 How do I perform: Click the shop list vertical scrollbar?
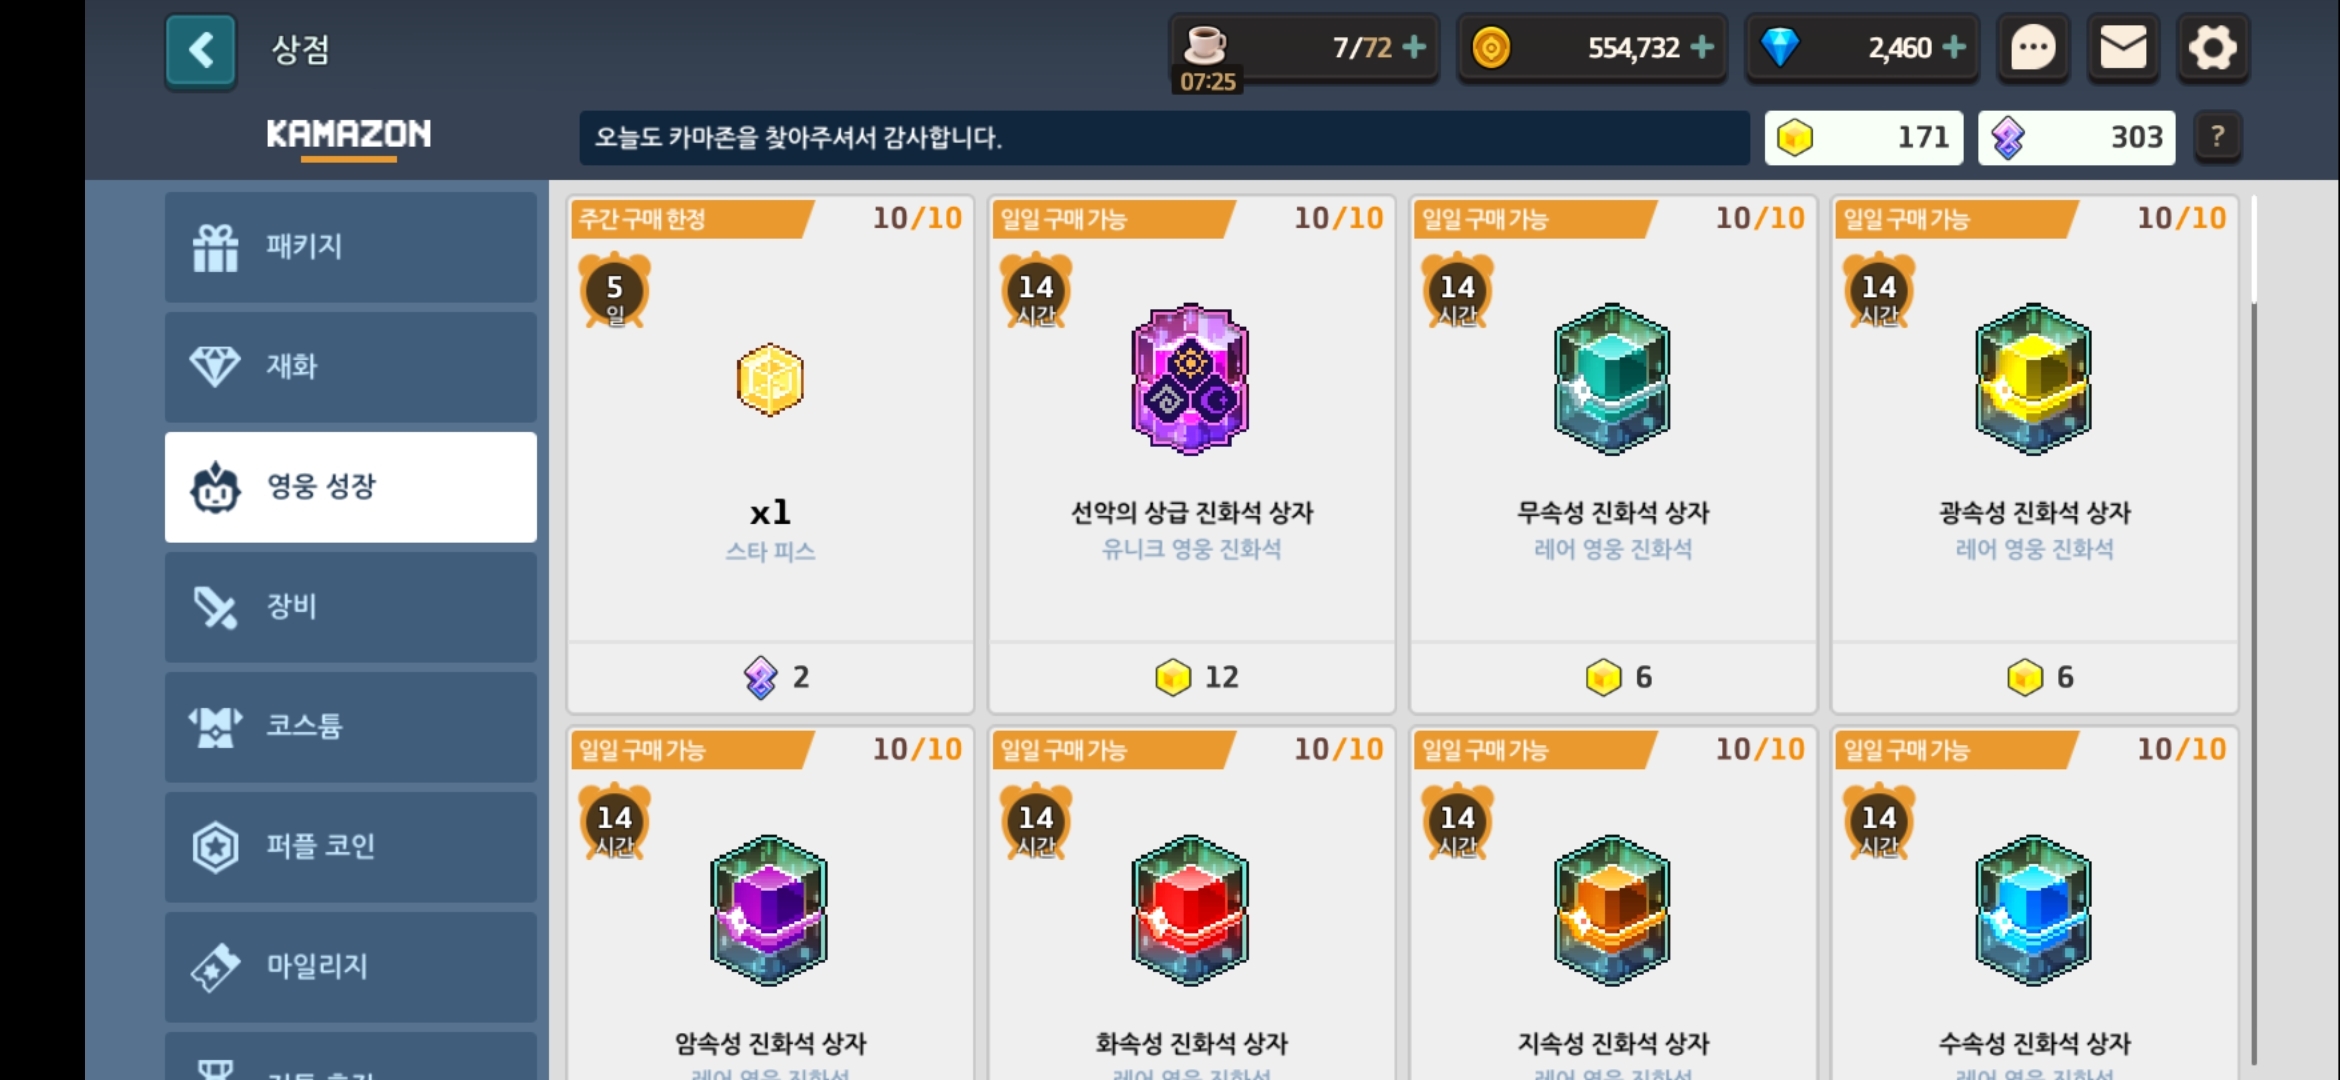2254,630
